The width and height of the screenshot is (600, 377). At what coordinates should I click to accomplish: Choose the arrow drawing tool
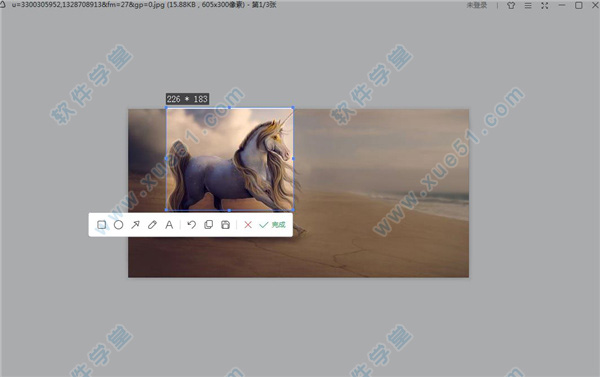click(x=135, y=225)
